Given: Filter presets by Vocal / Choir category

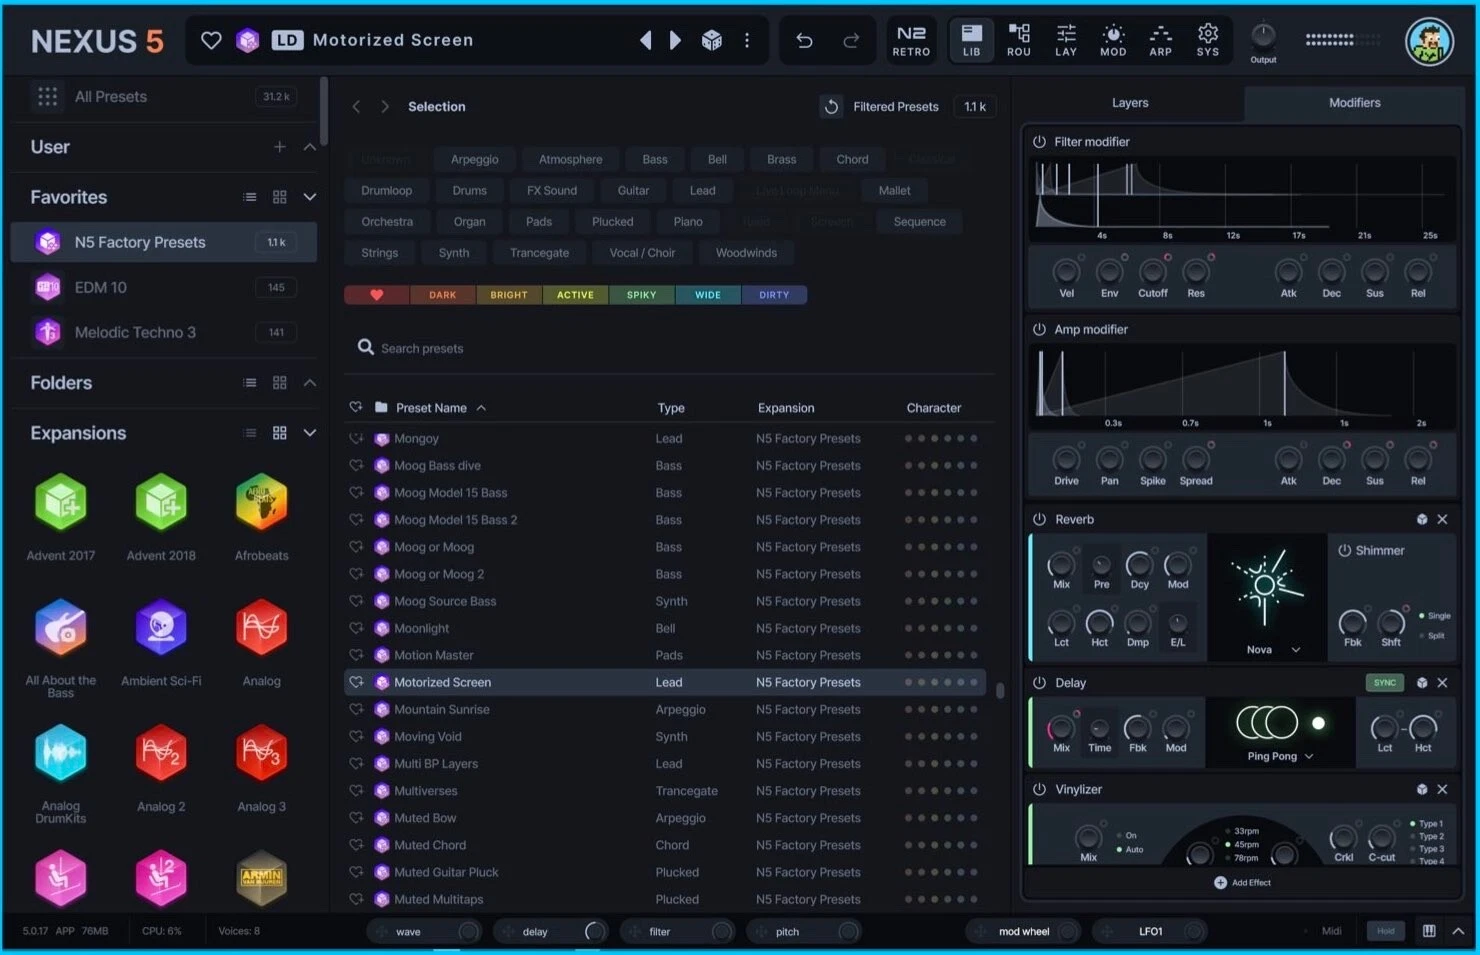Looking at the screenshot, I should click(x=642, y=253).
